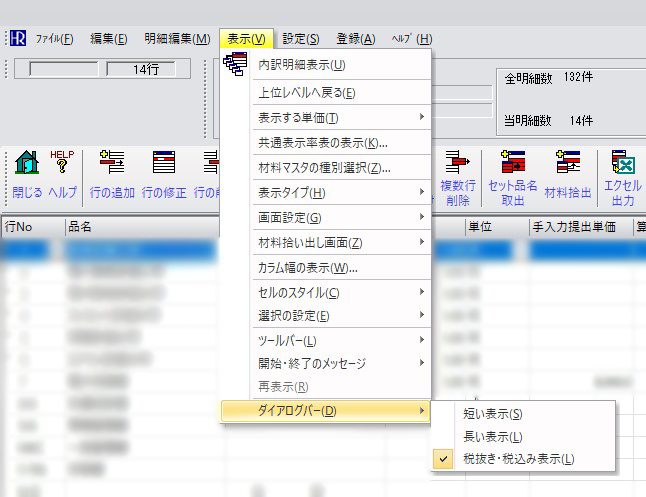Click the application logo icon in menu bar

pos(17,38)
